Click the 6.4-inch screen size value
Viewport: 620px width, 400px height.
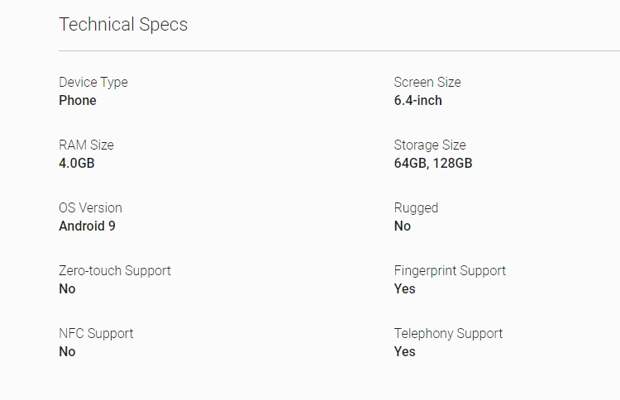point(418,100)
